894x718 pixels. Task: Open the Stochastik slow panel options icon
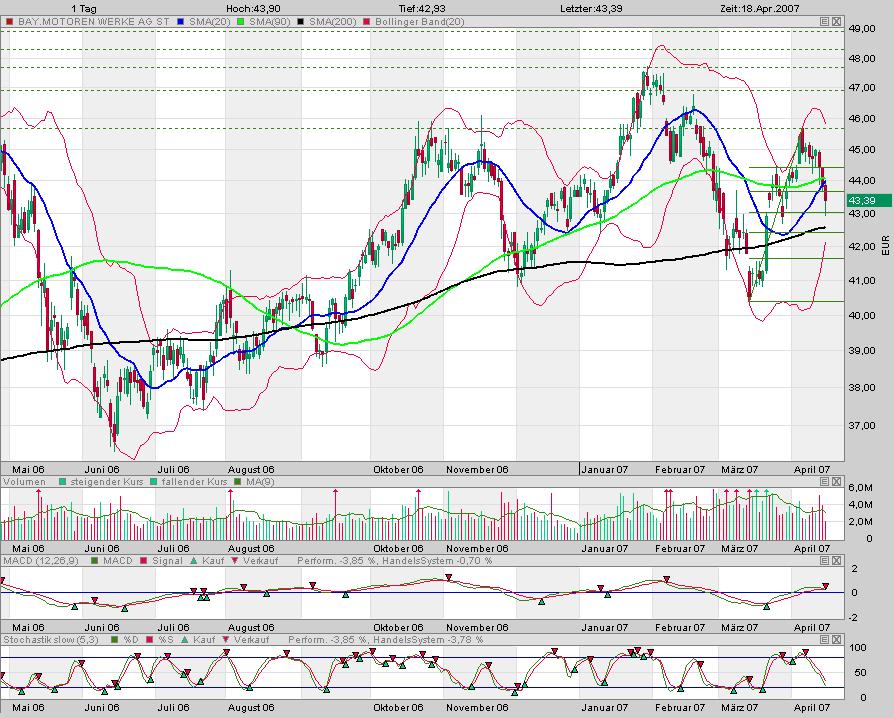(x=824, y=639)
